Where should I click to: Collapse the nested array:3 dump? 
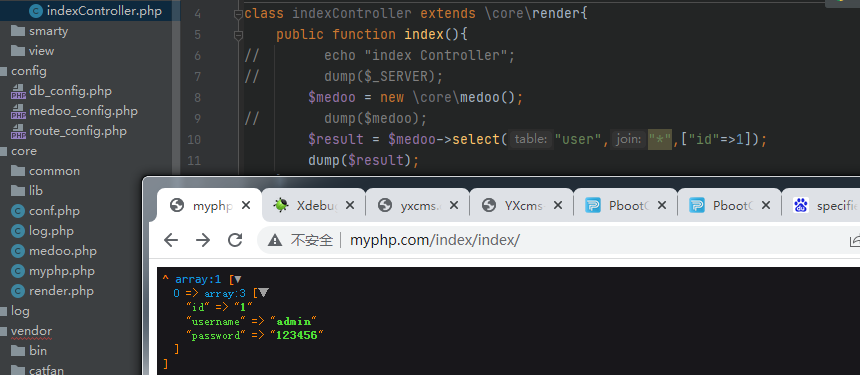[x=263, y=293]
